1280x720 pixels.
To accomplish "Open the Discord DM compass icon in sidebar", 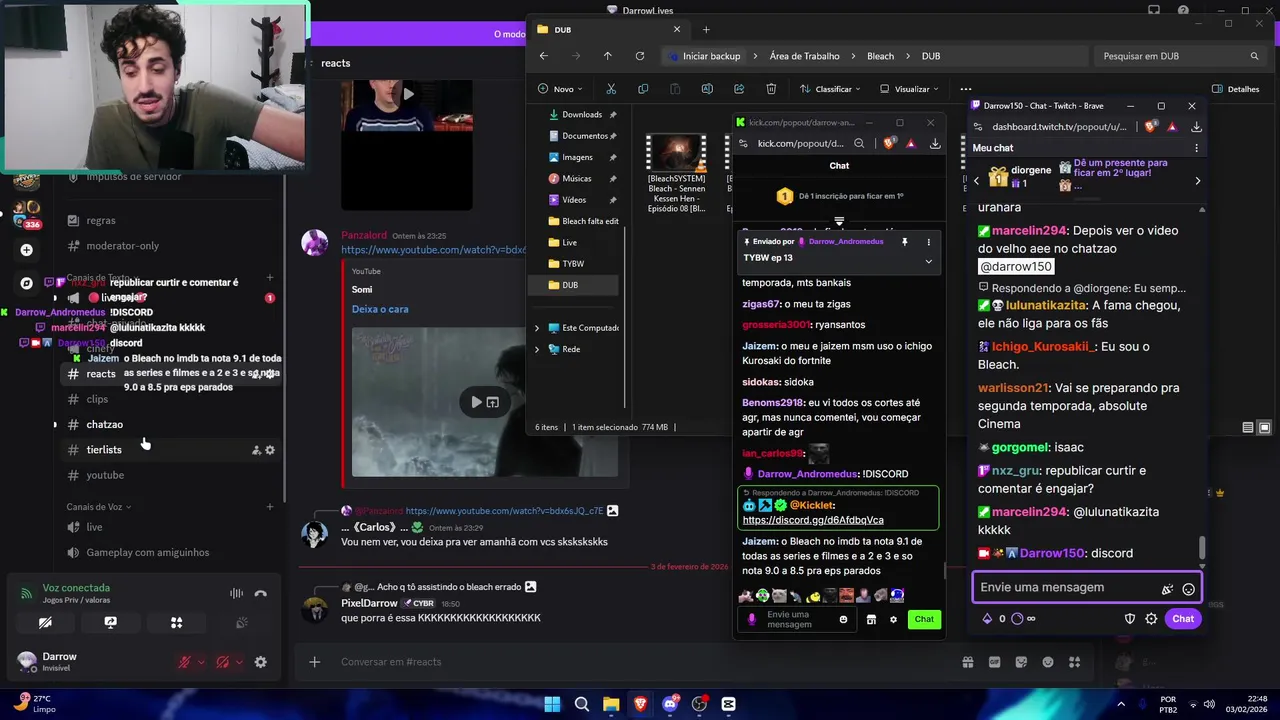I will [x=27, y=283].
